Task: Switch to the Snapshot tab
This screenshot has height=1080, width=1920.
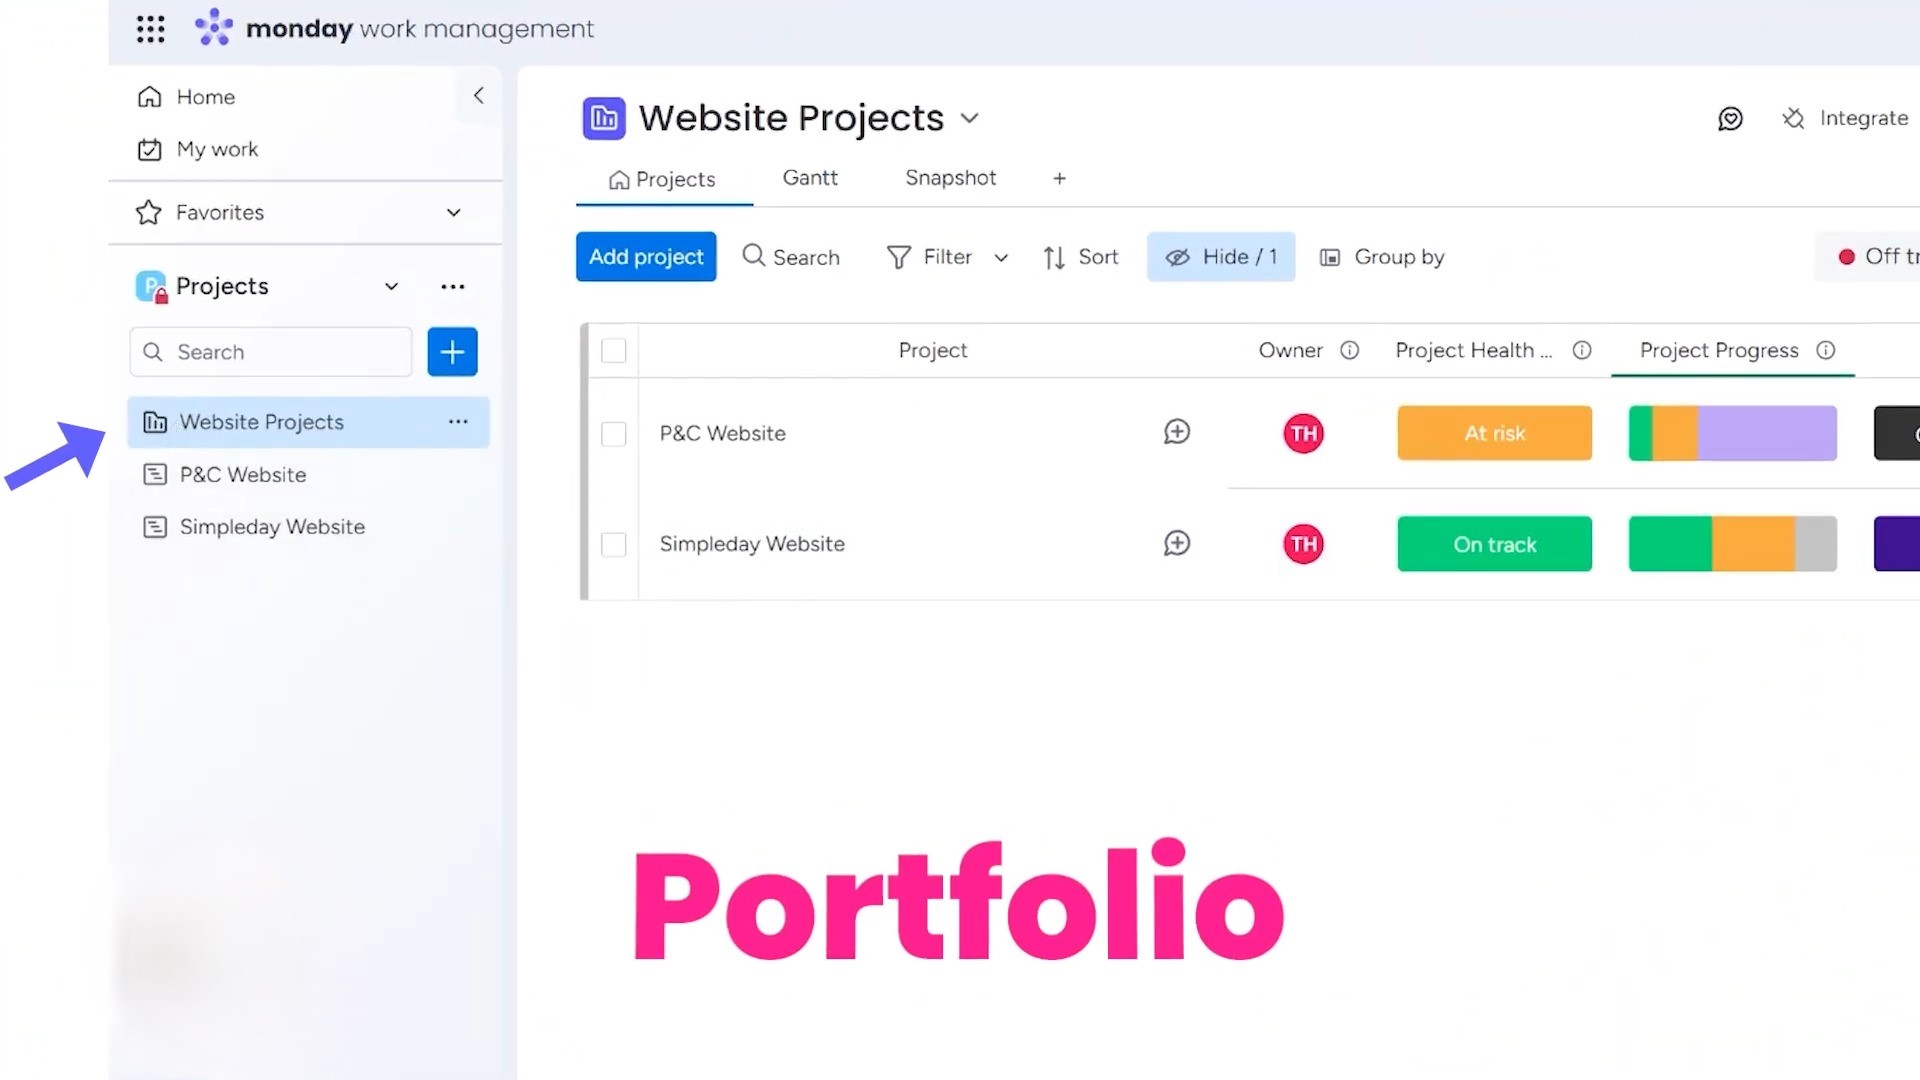Action: [951, 178]
